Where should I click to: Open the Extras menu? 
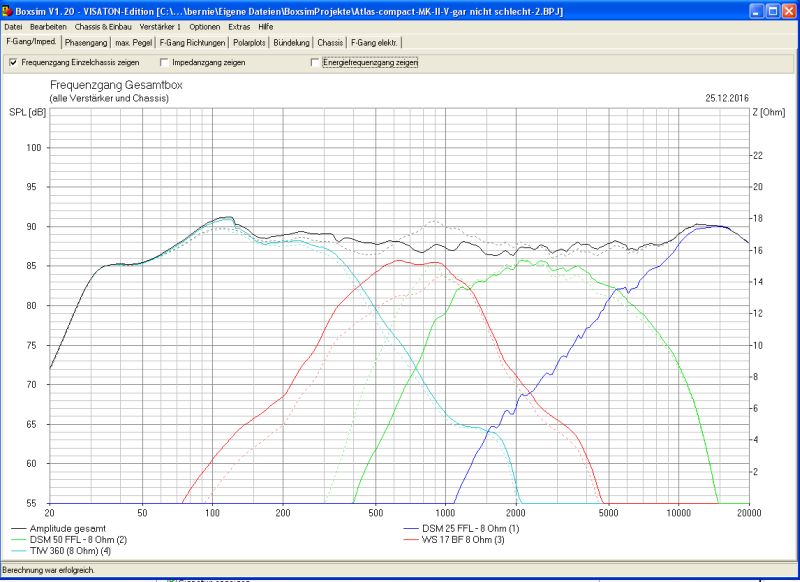tap(239, 26)
